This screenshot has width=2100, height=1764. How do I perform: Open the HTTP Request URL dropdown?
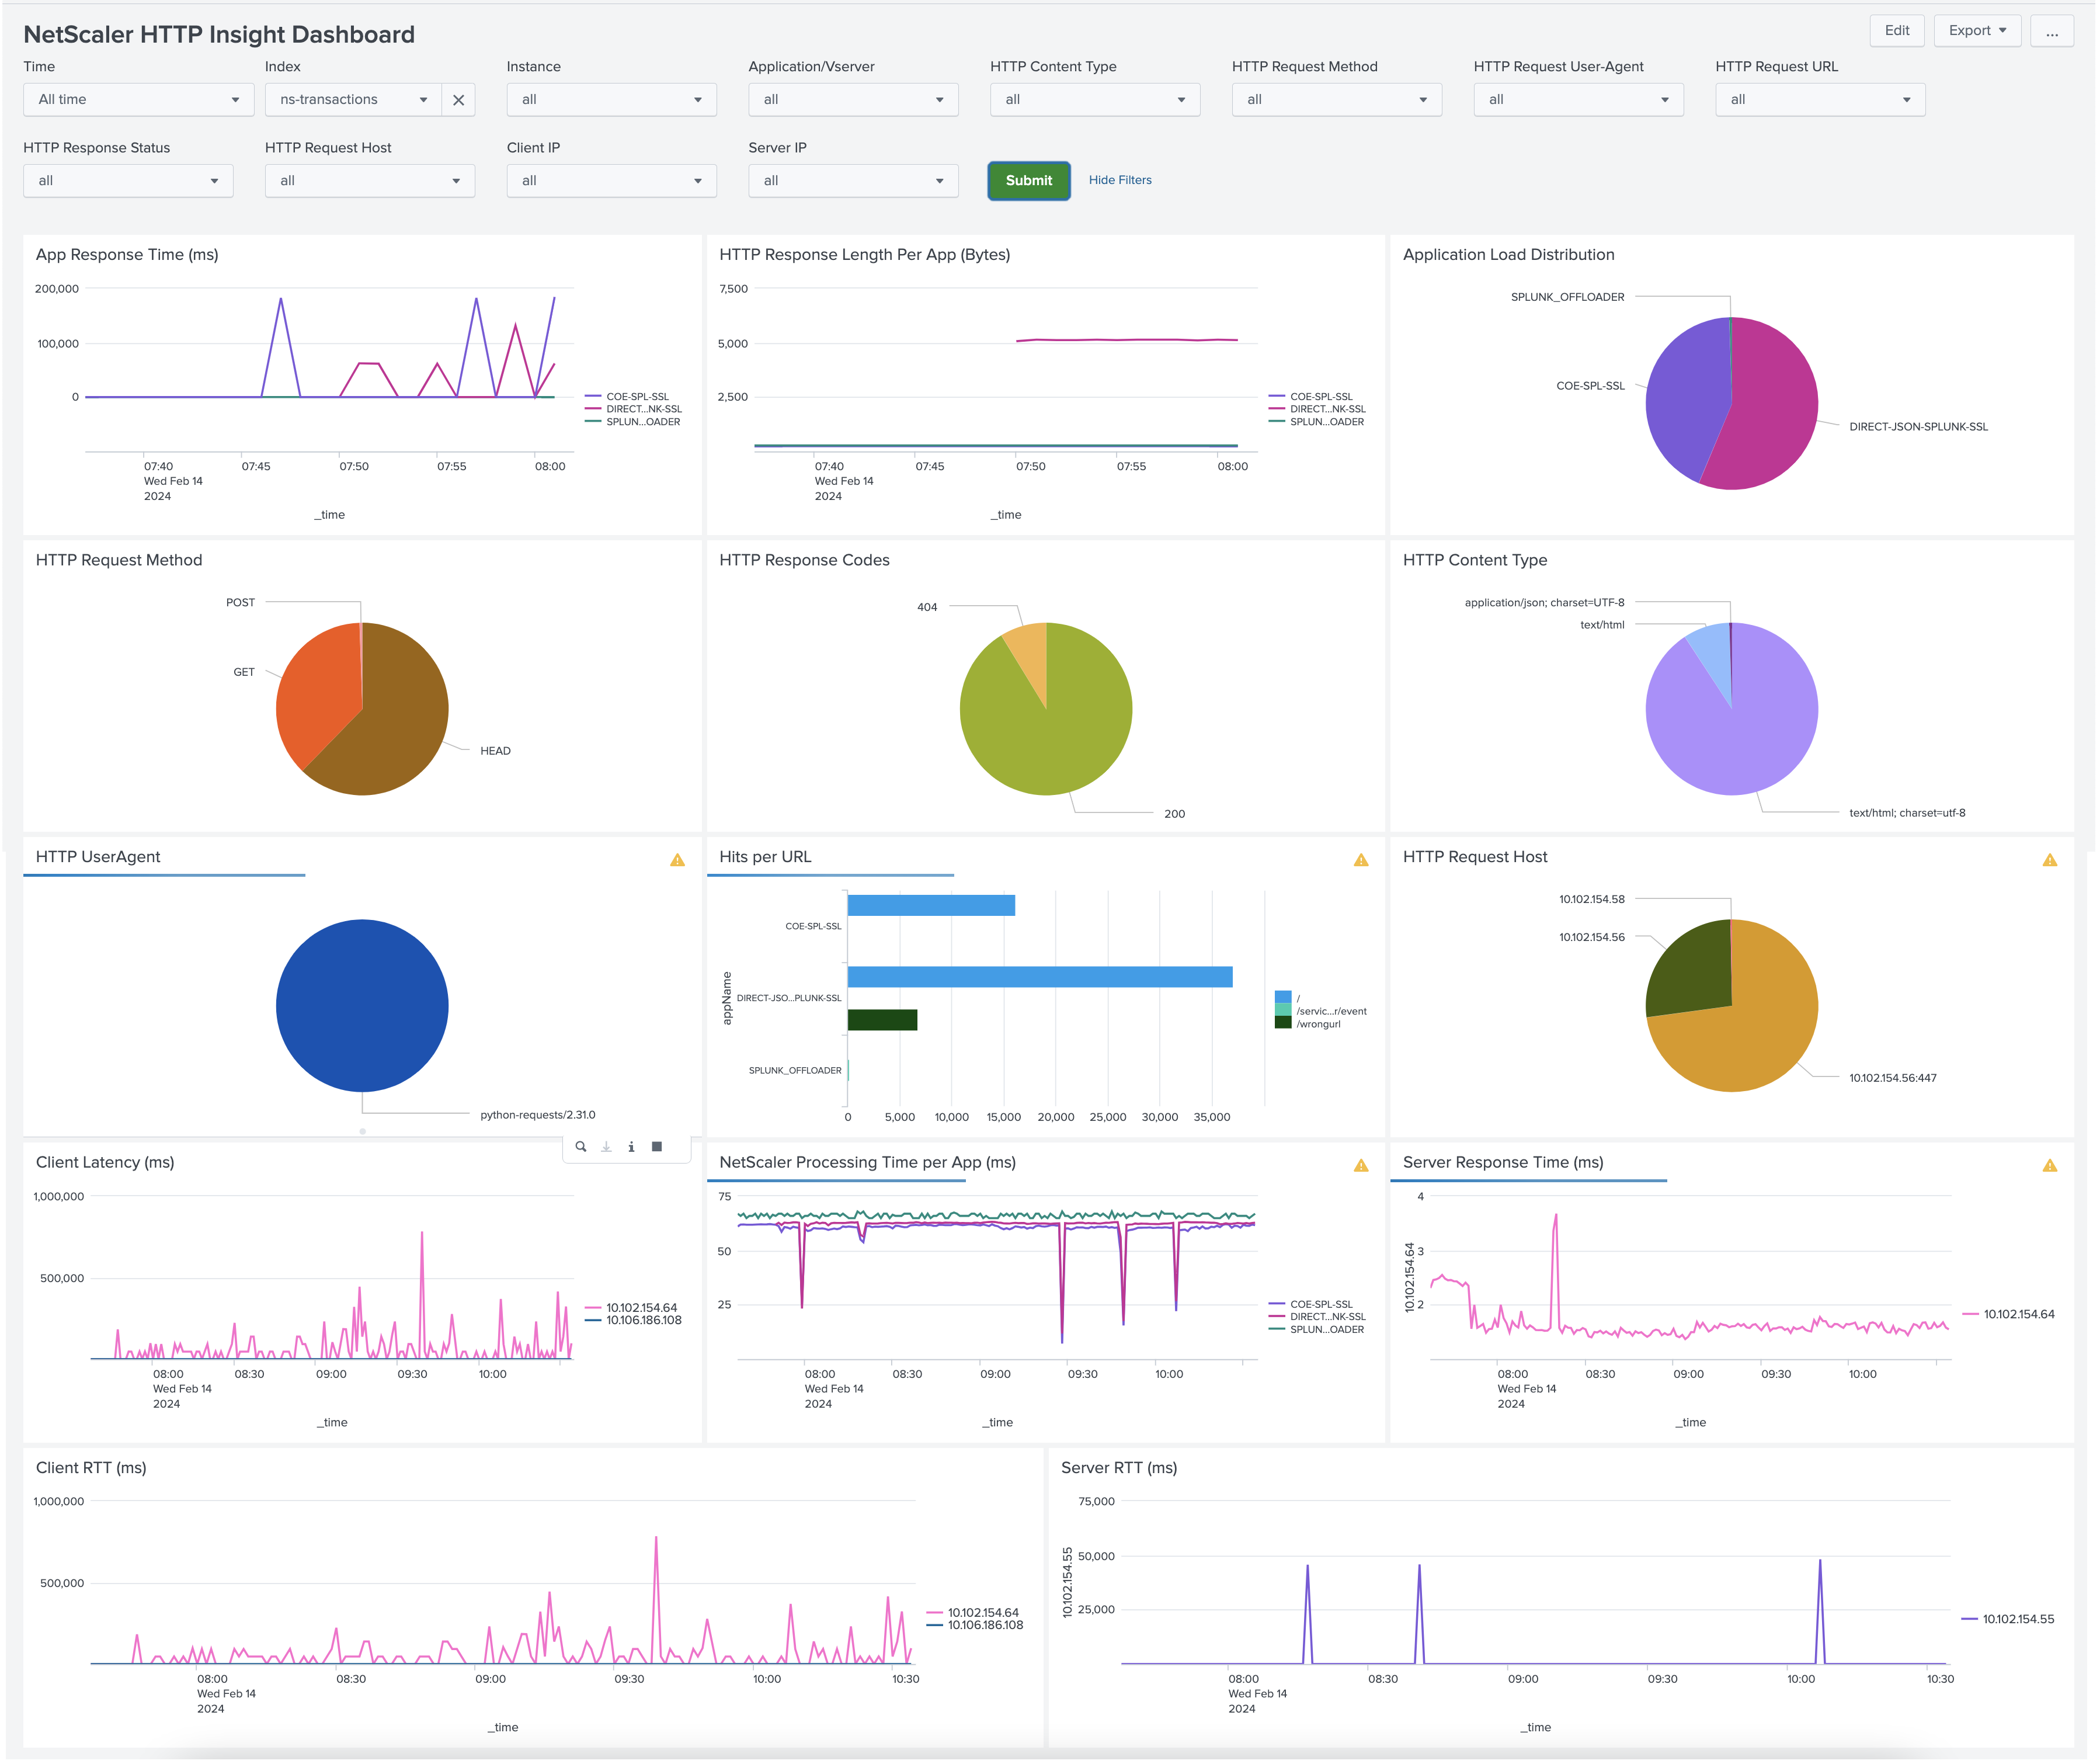point(1821,100)
